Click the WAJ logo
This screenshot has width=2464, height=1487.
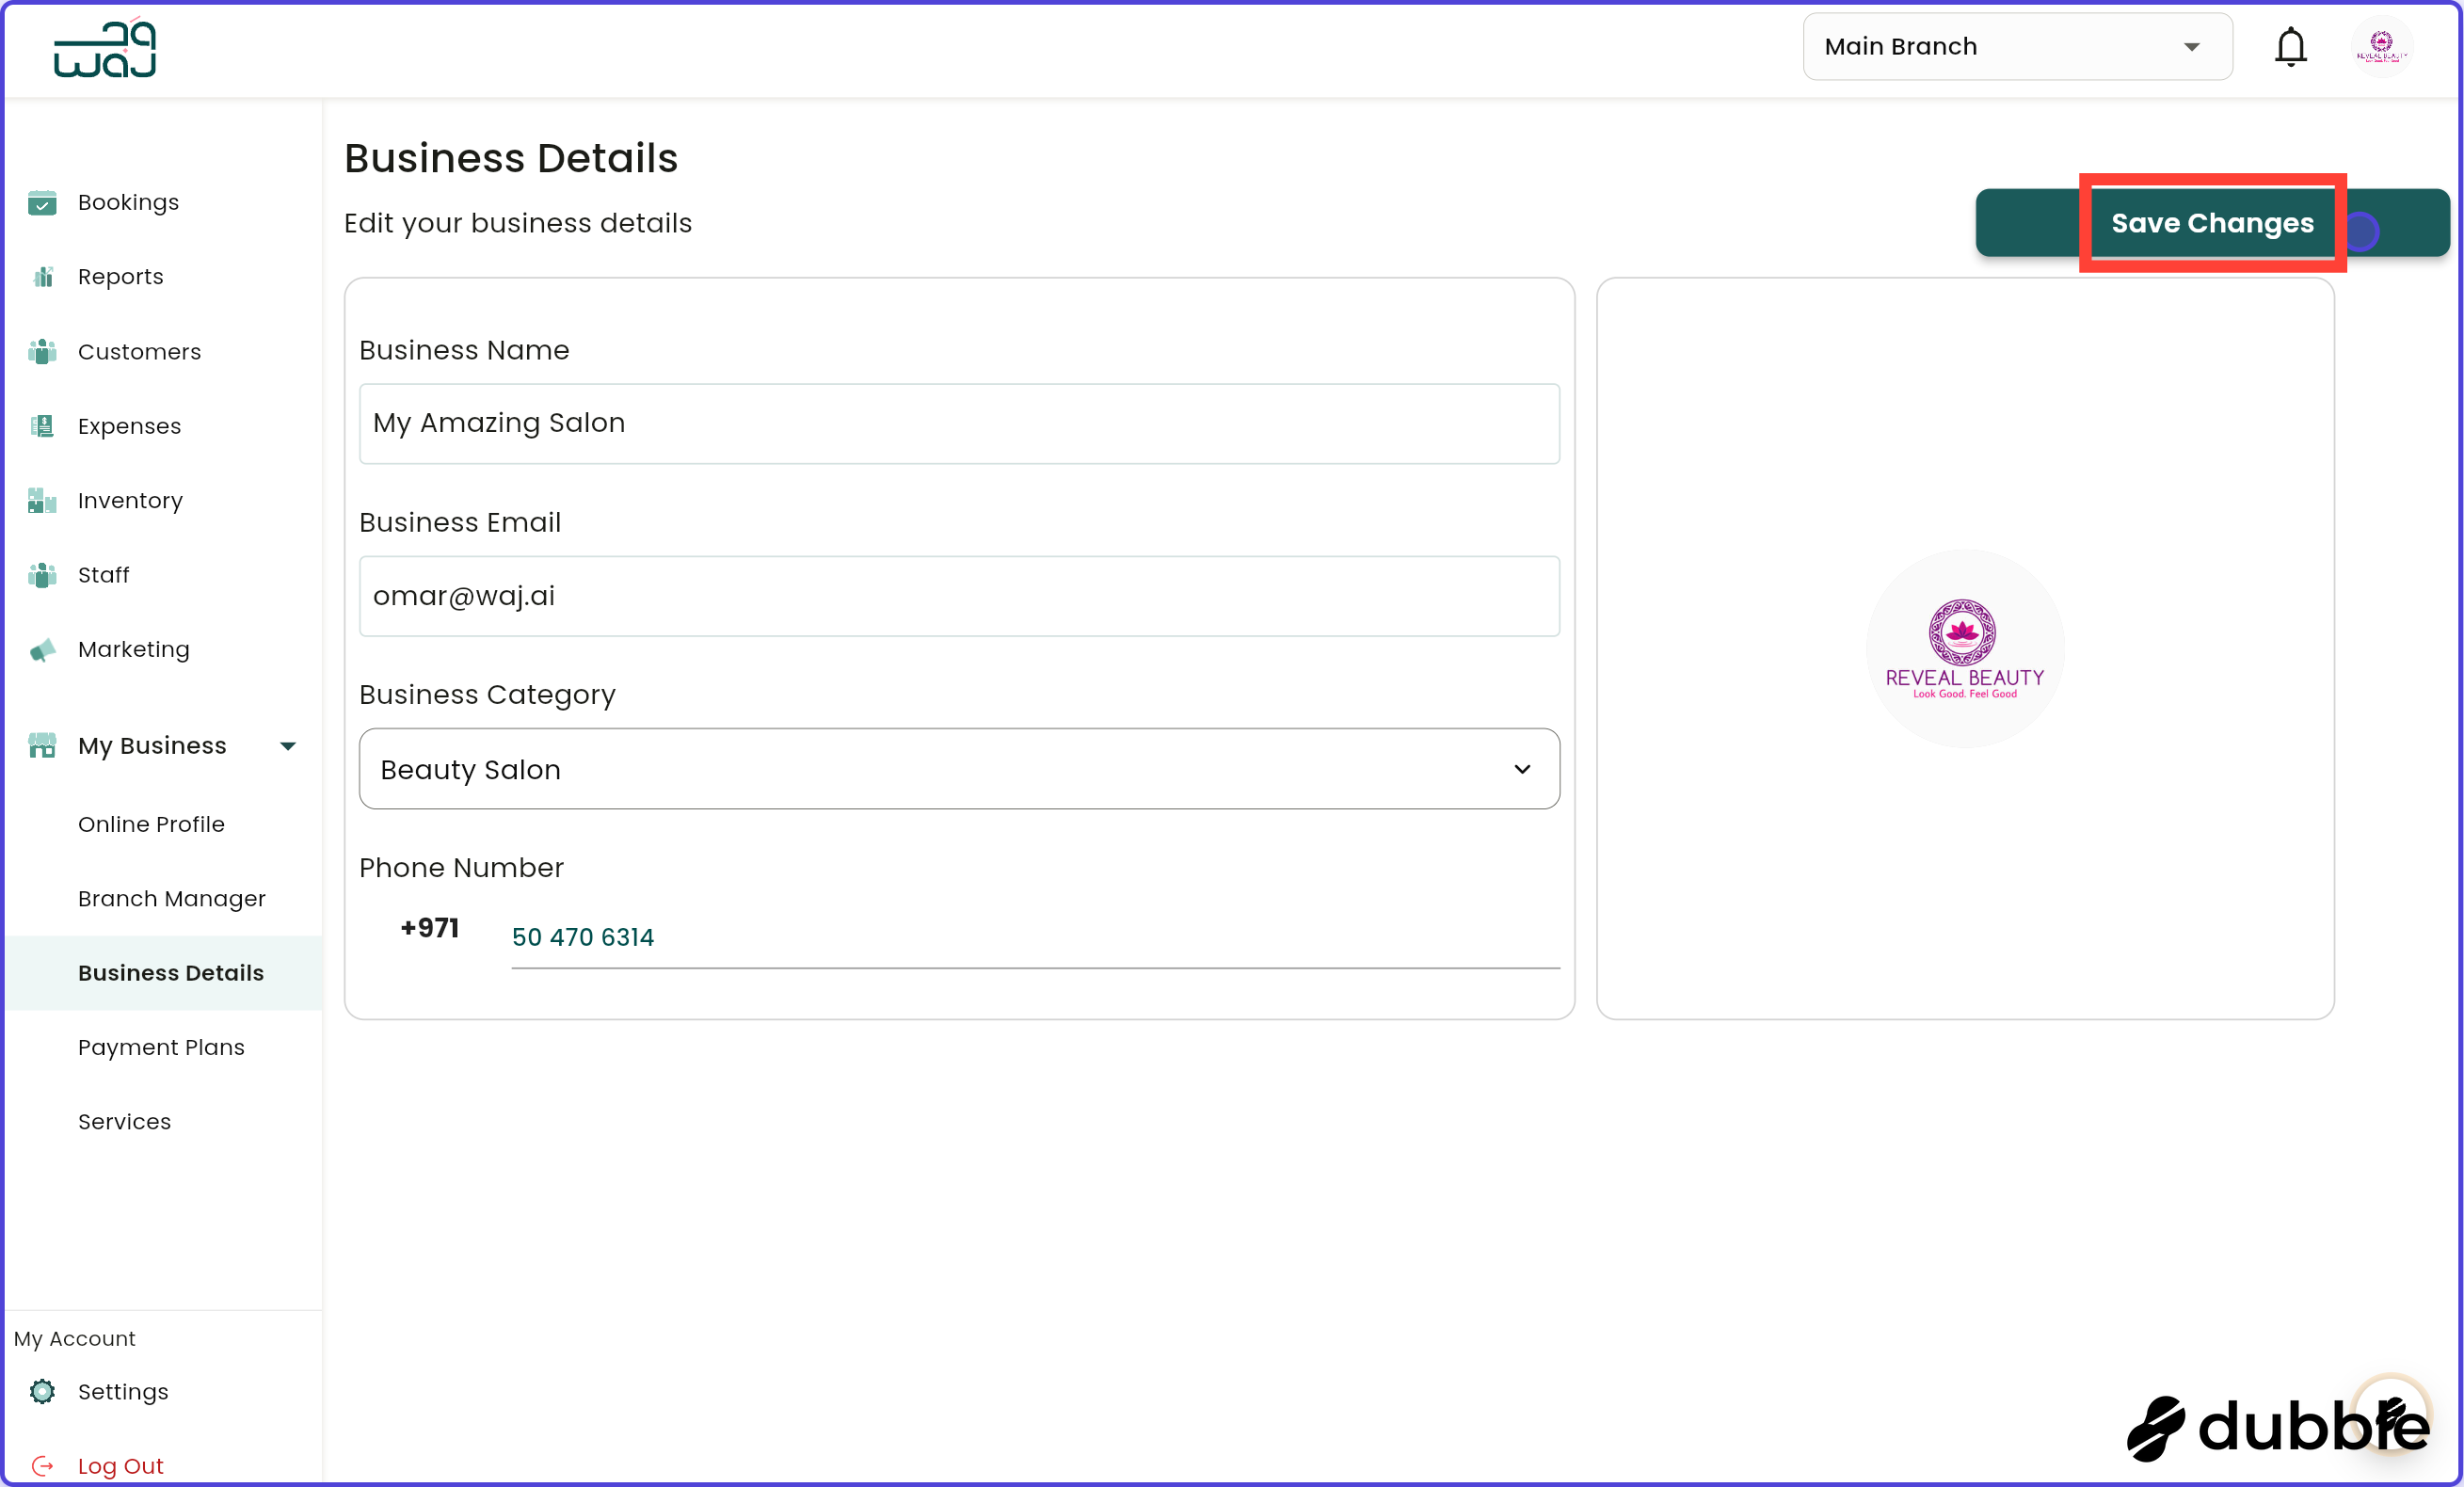[104, 47]
